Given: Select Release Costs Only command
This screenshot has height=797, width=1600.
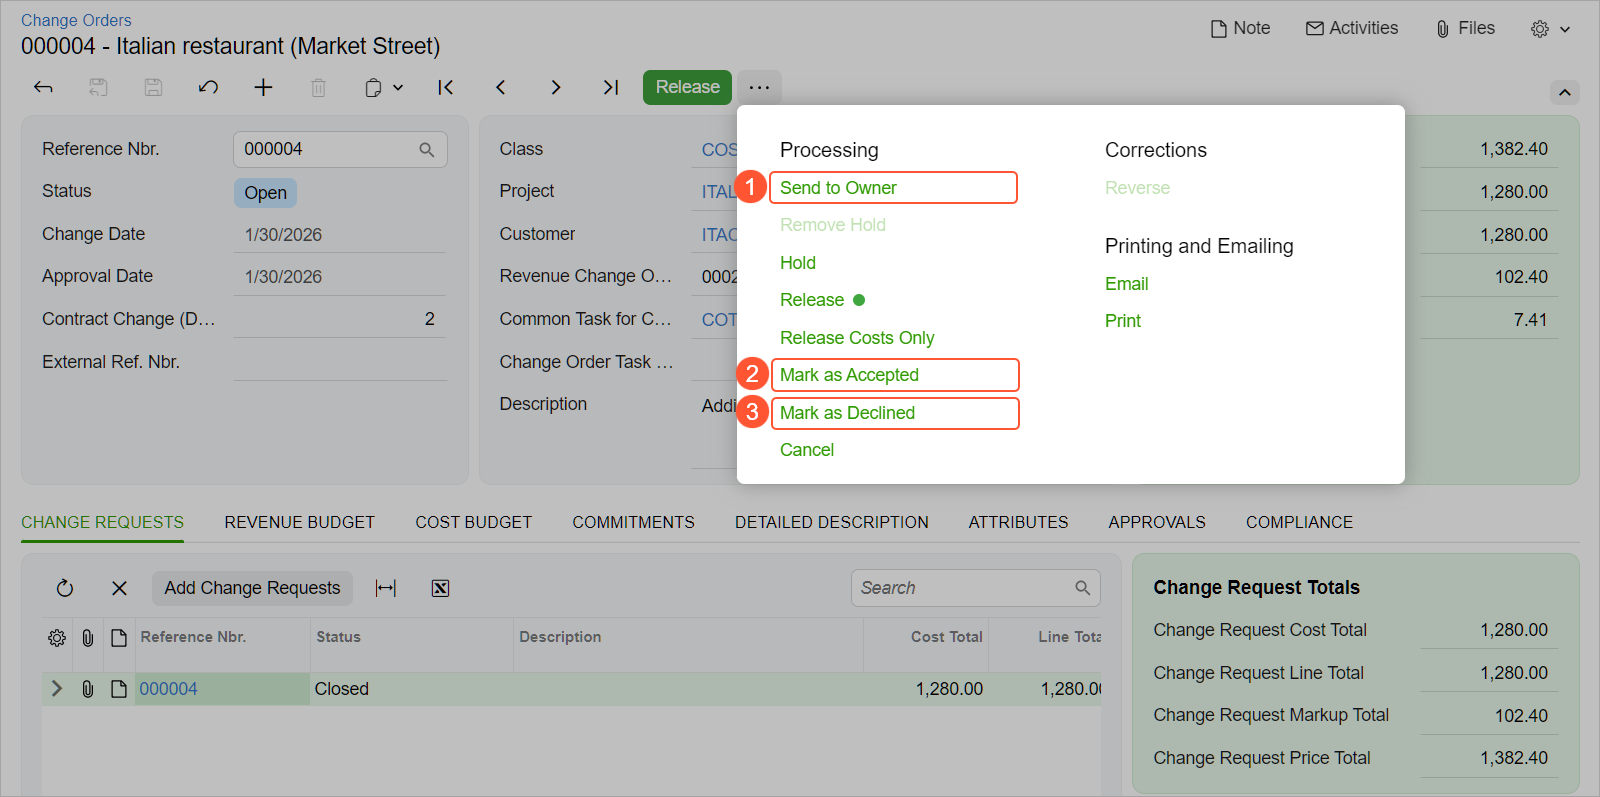Looking at the screenshot, I should tap(857, 338).
